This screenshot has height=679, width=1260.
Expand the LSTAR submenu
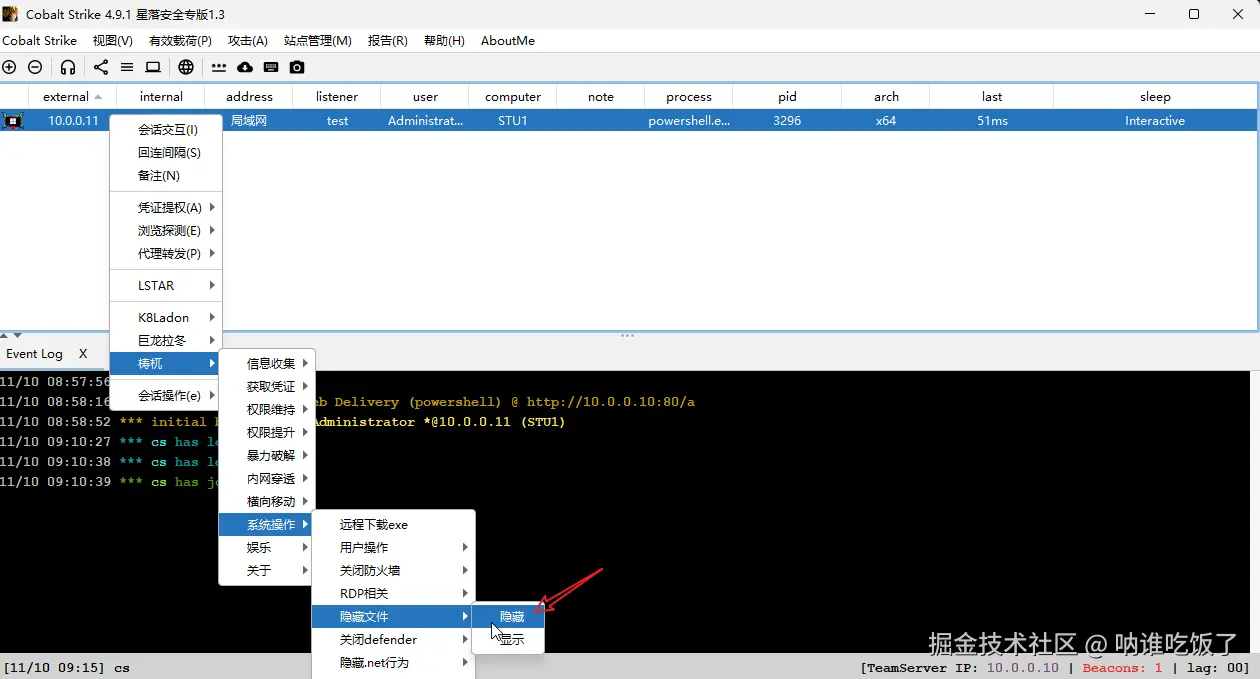(x=166, y=286)
